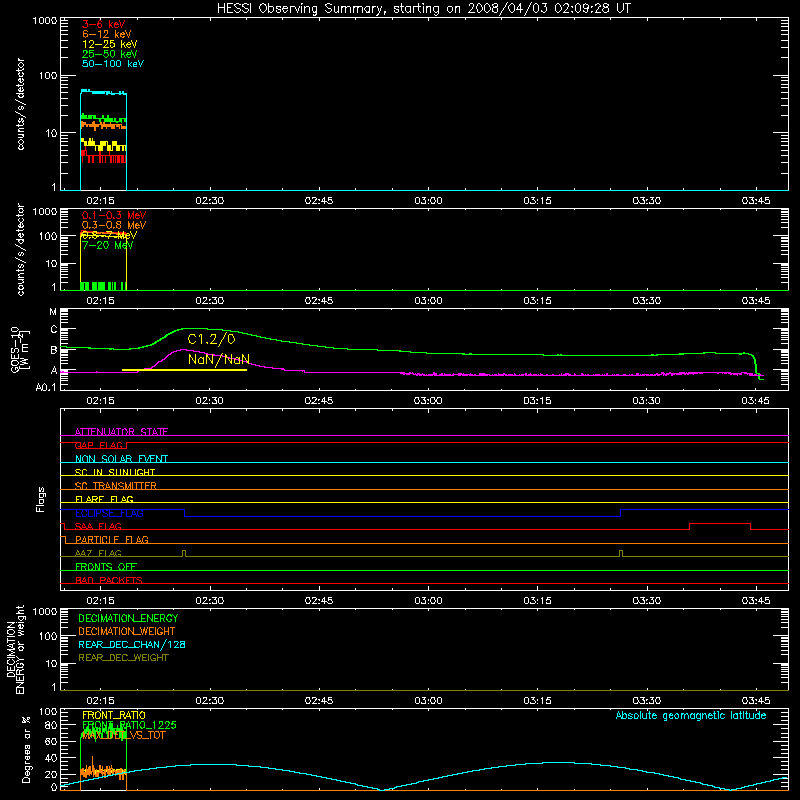Click the C1.2/0 flare class annotation
The height and width of the screenshot is (800, 800).
[211, 339]
